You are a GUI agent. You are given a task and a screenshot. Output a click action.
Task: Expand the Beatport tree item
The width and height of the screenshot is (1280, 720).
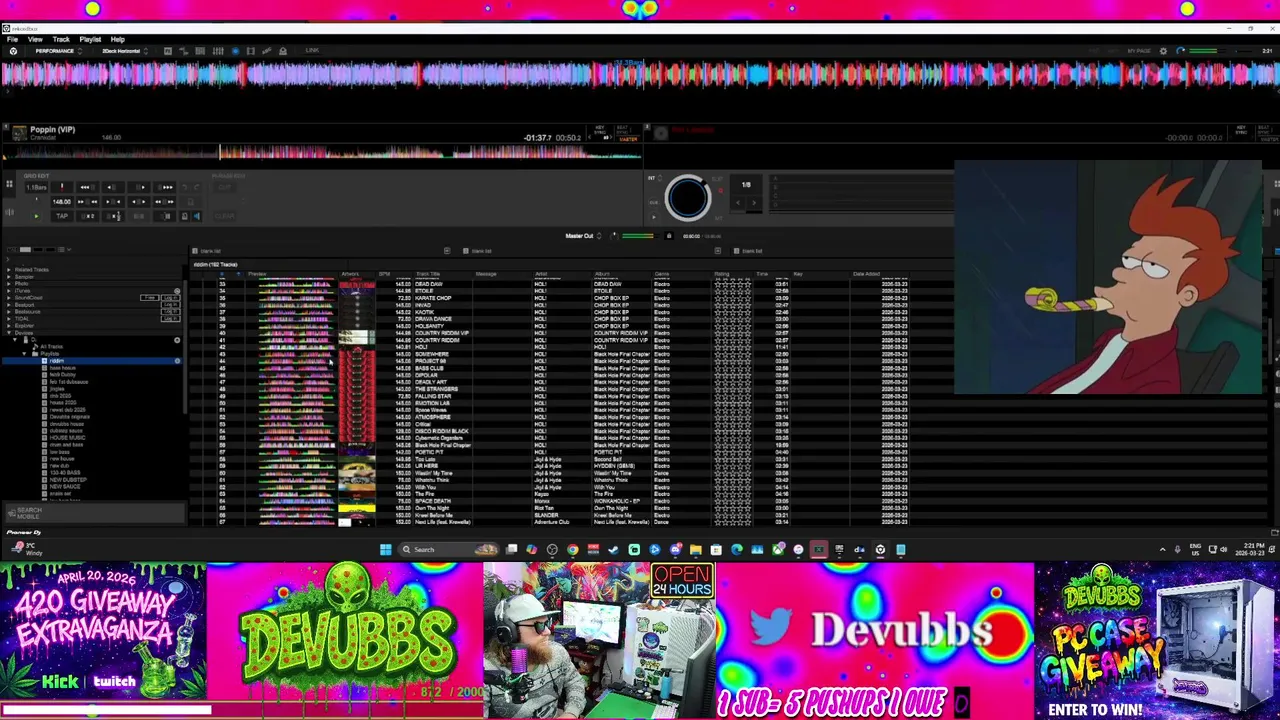[x=9, y=305]
